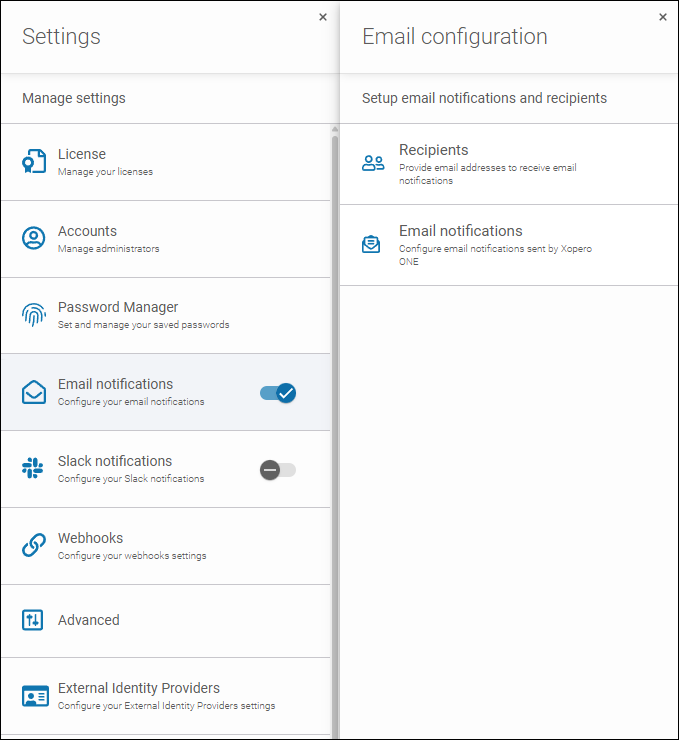Click the Password Manager fingerprint icon

[34, 315]
